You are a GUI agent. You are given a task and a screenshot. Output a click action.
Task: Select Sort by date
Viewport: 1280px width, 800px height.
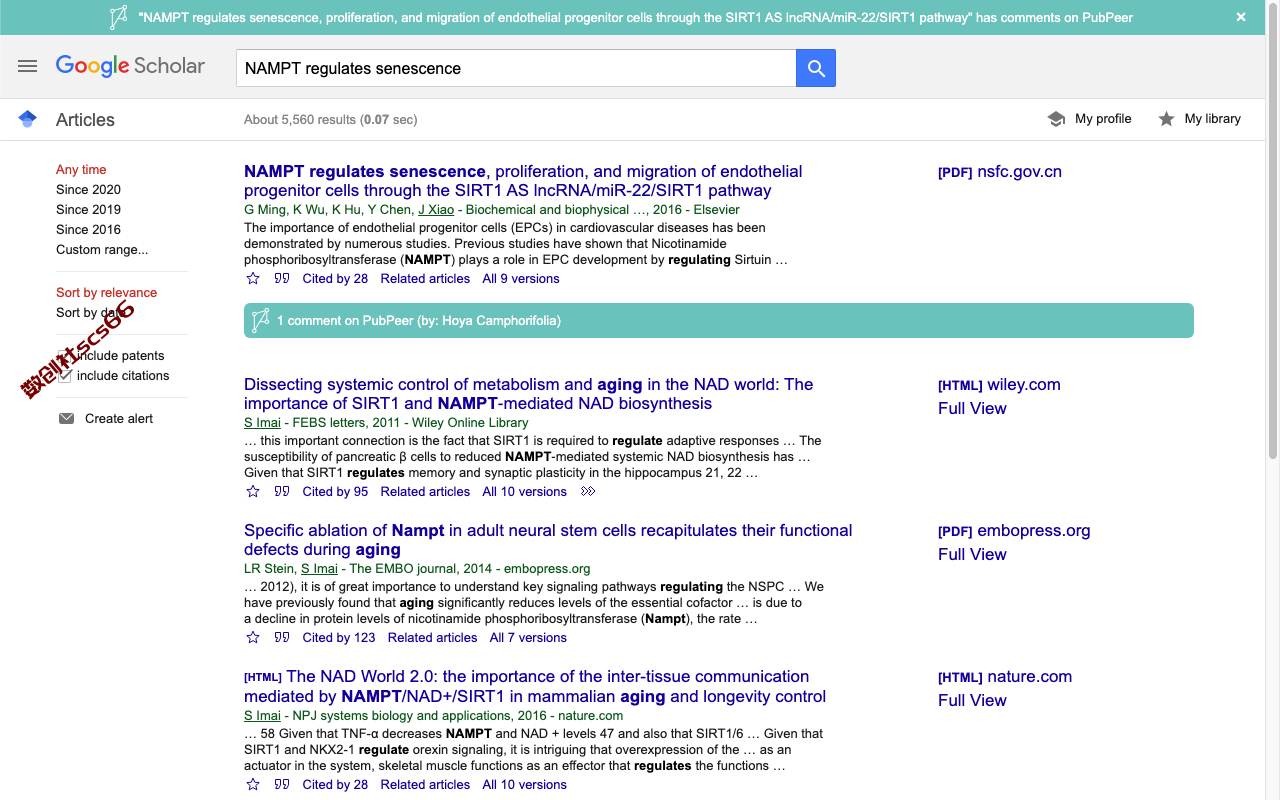94,313
